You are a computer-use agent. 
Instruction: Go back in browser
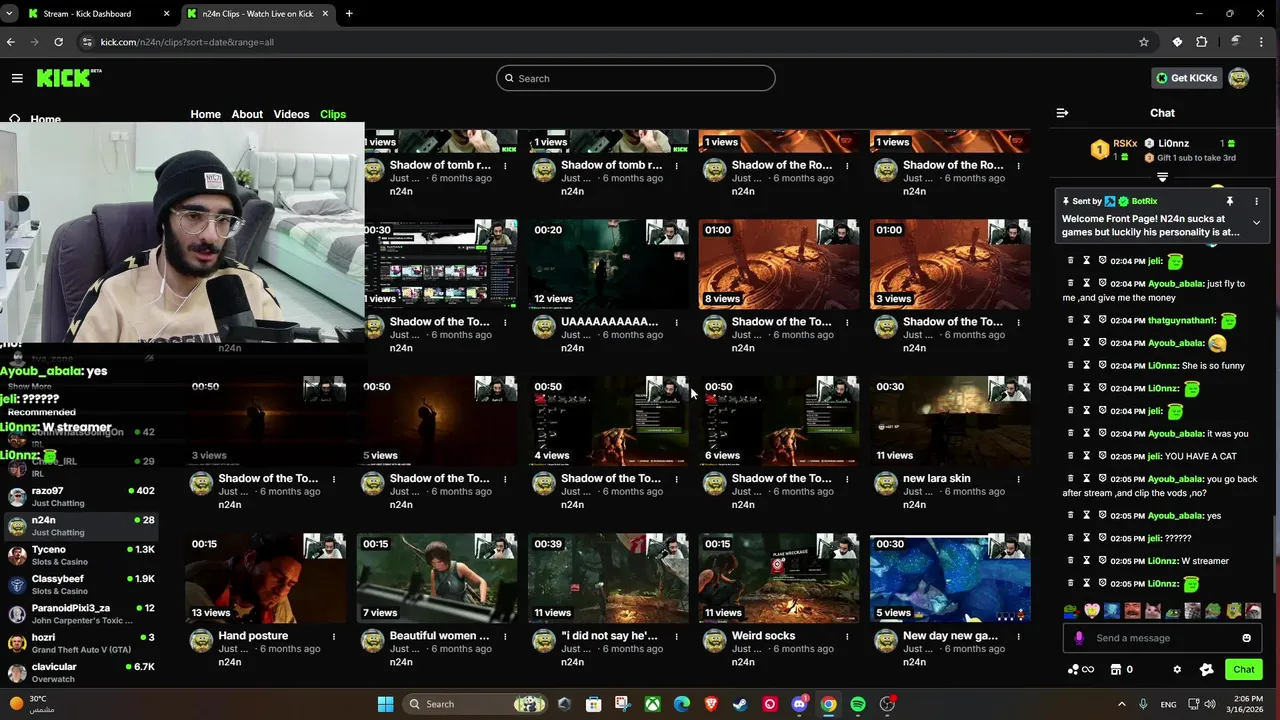click(x=11, y=42)
